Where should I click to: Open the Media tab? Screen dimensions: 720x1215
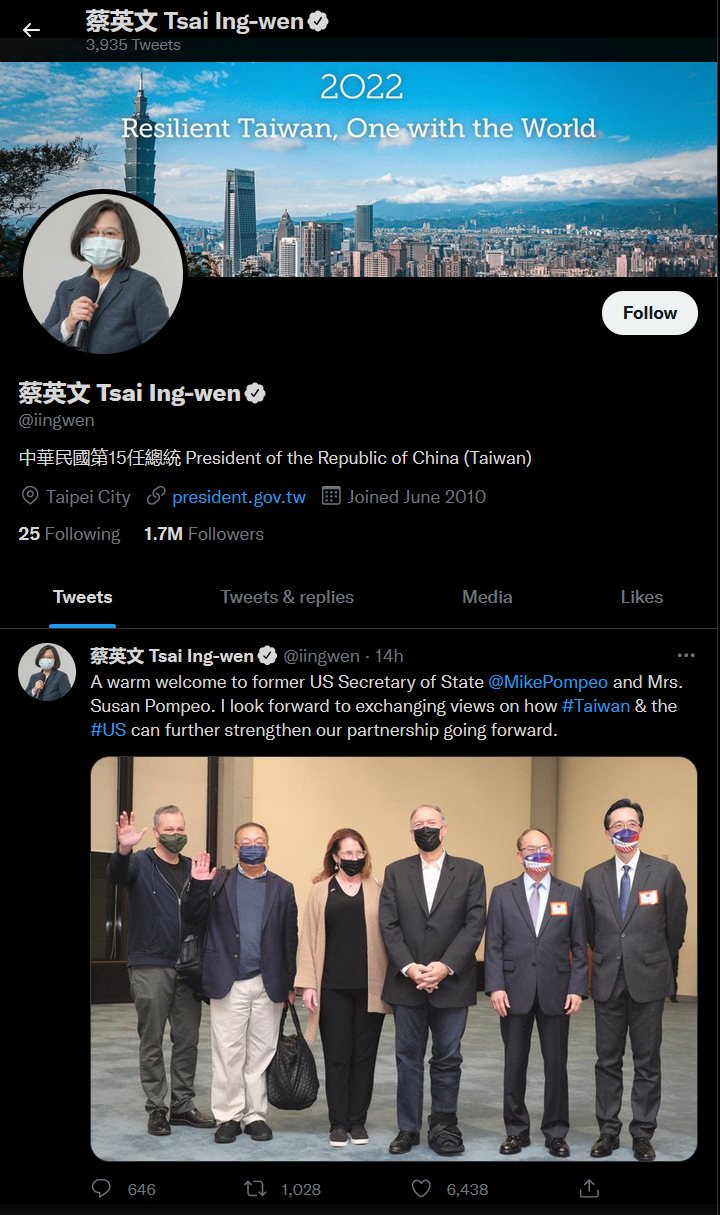[487, 597]
